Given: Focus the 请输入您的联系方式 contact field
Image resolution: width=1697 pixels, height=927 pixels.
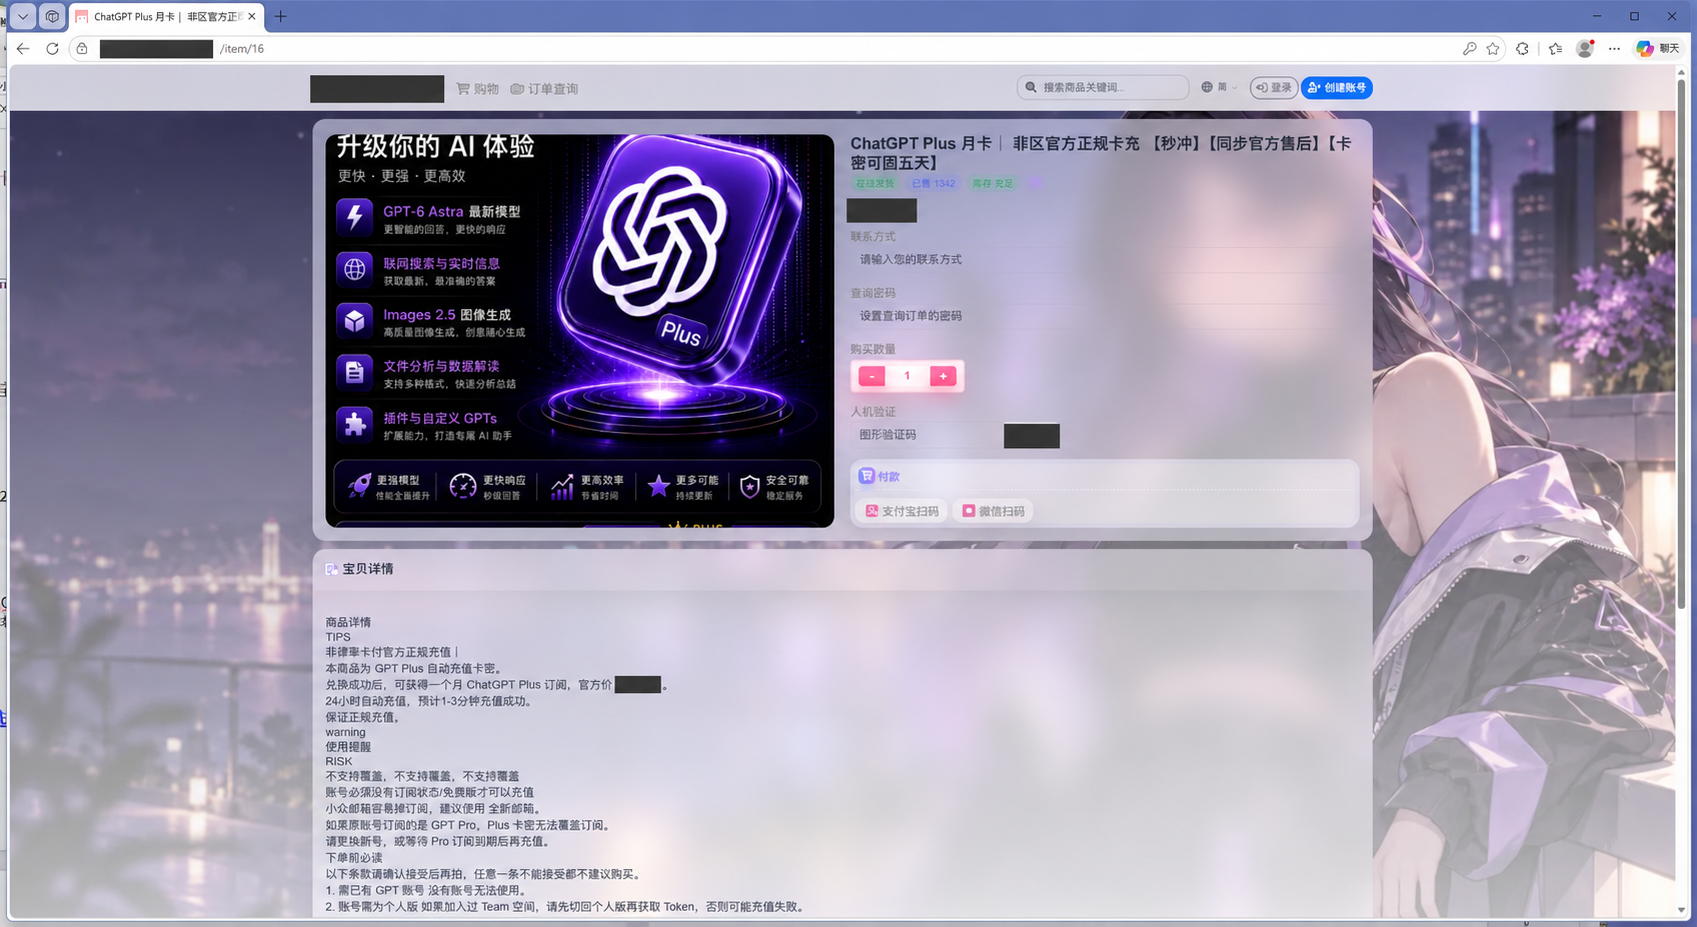Looking at the screenshot, I should coord(1103,259).
